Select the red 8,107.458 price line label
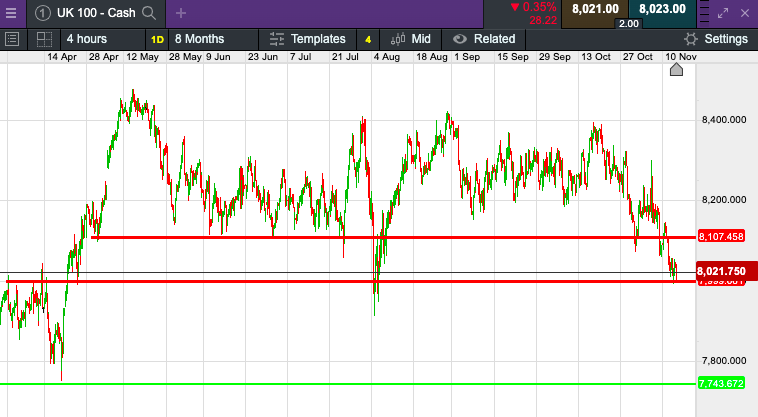 [721, 237]
